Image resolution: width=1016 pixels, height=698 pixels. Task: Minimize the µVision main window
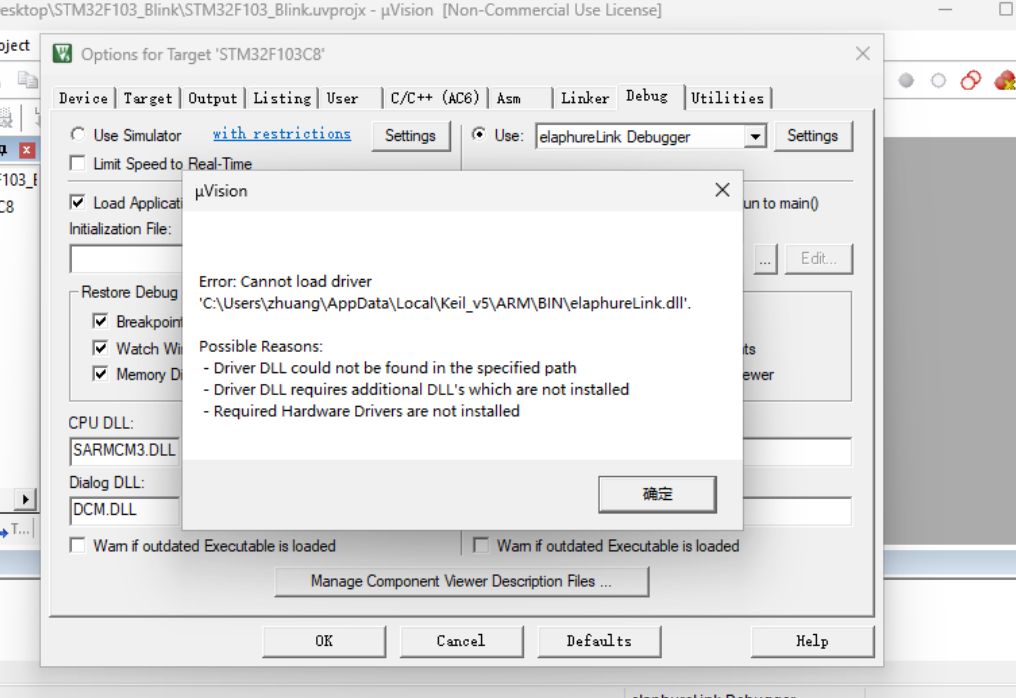[945, 10]
